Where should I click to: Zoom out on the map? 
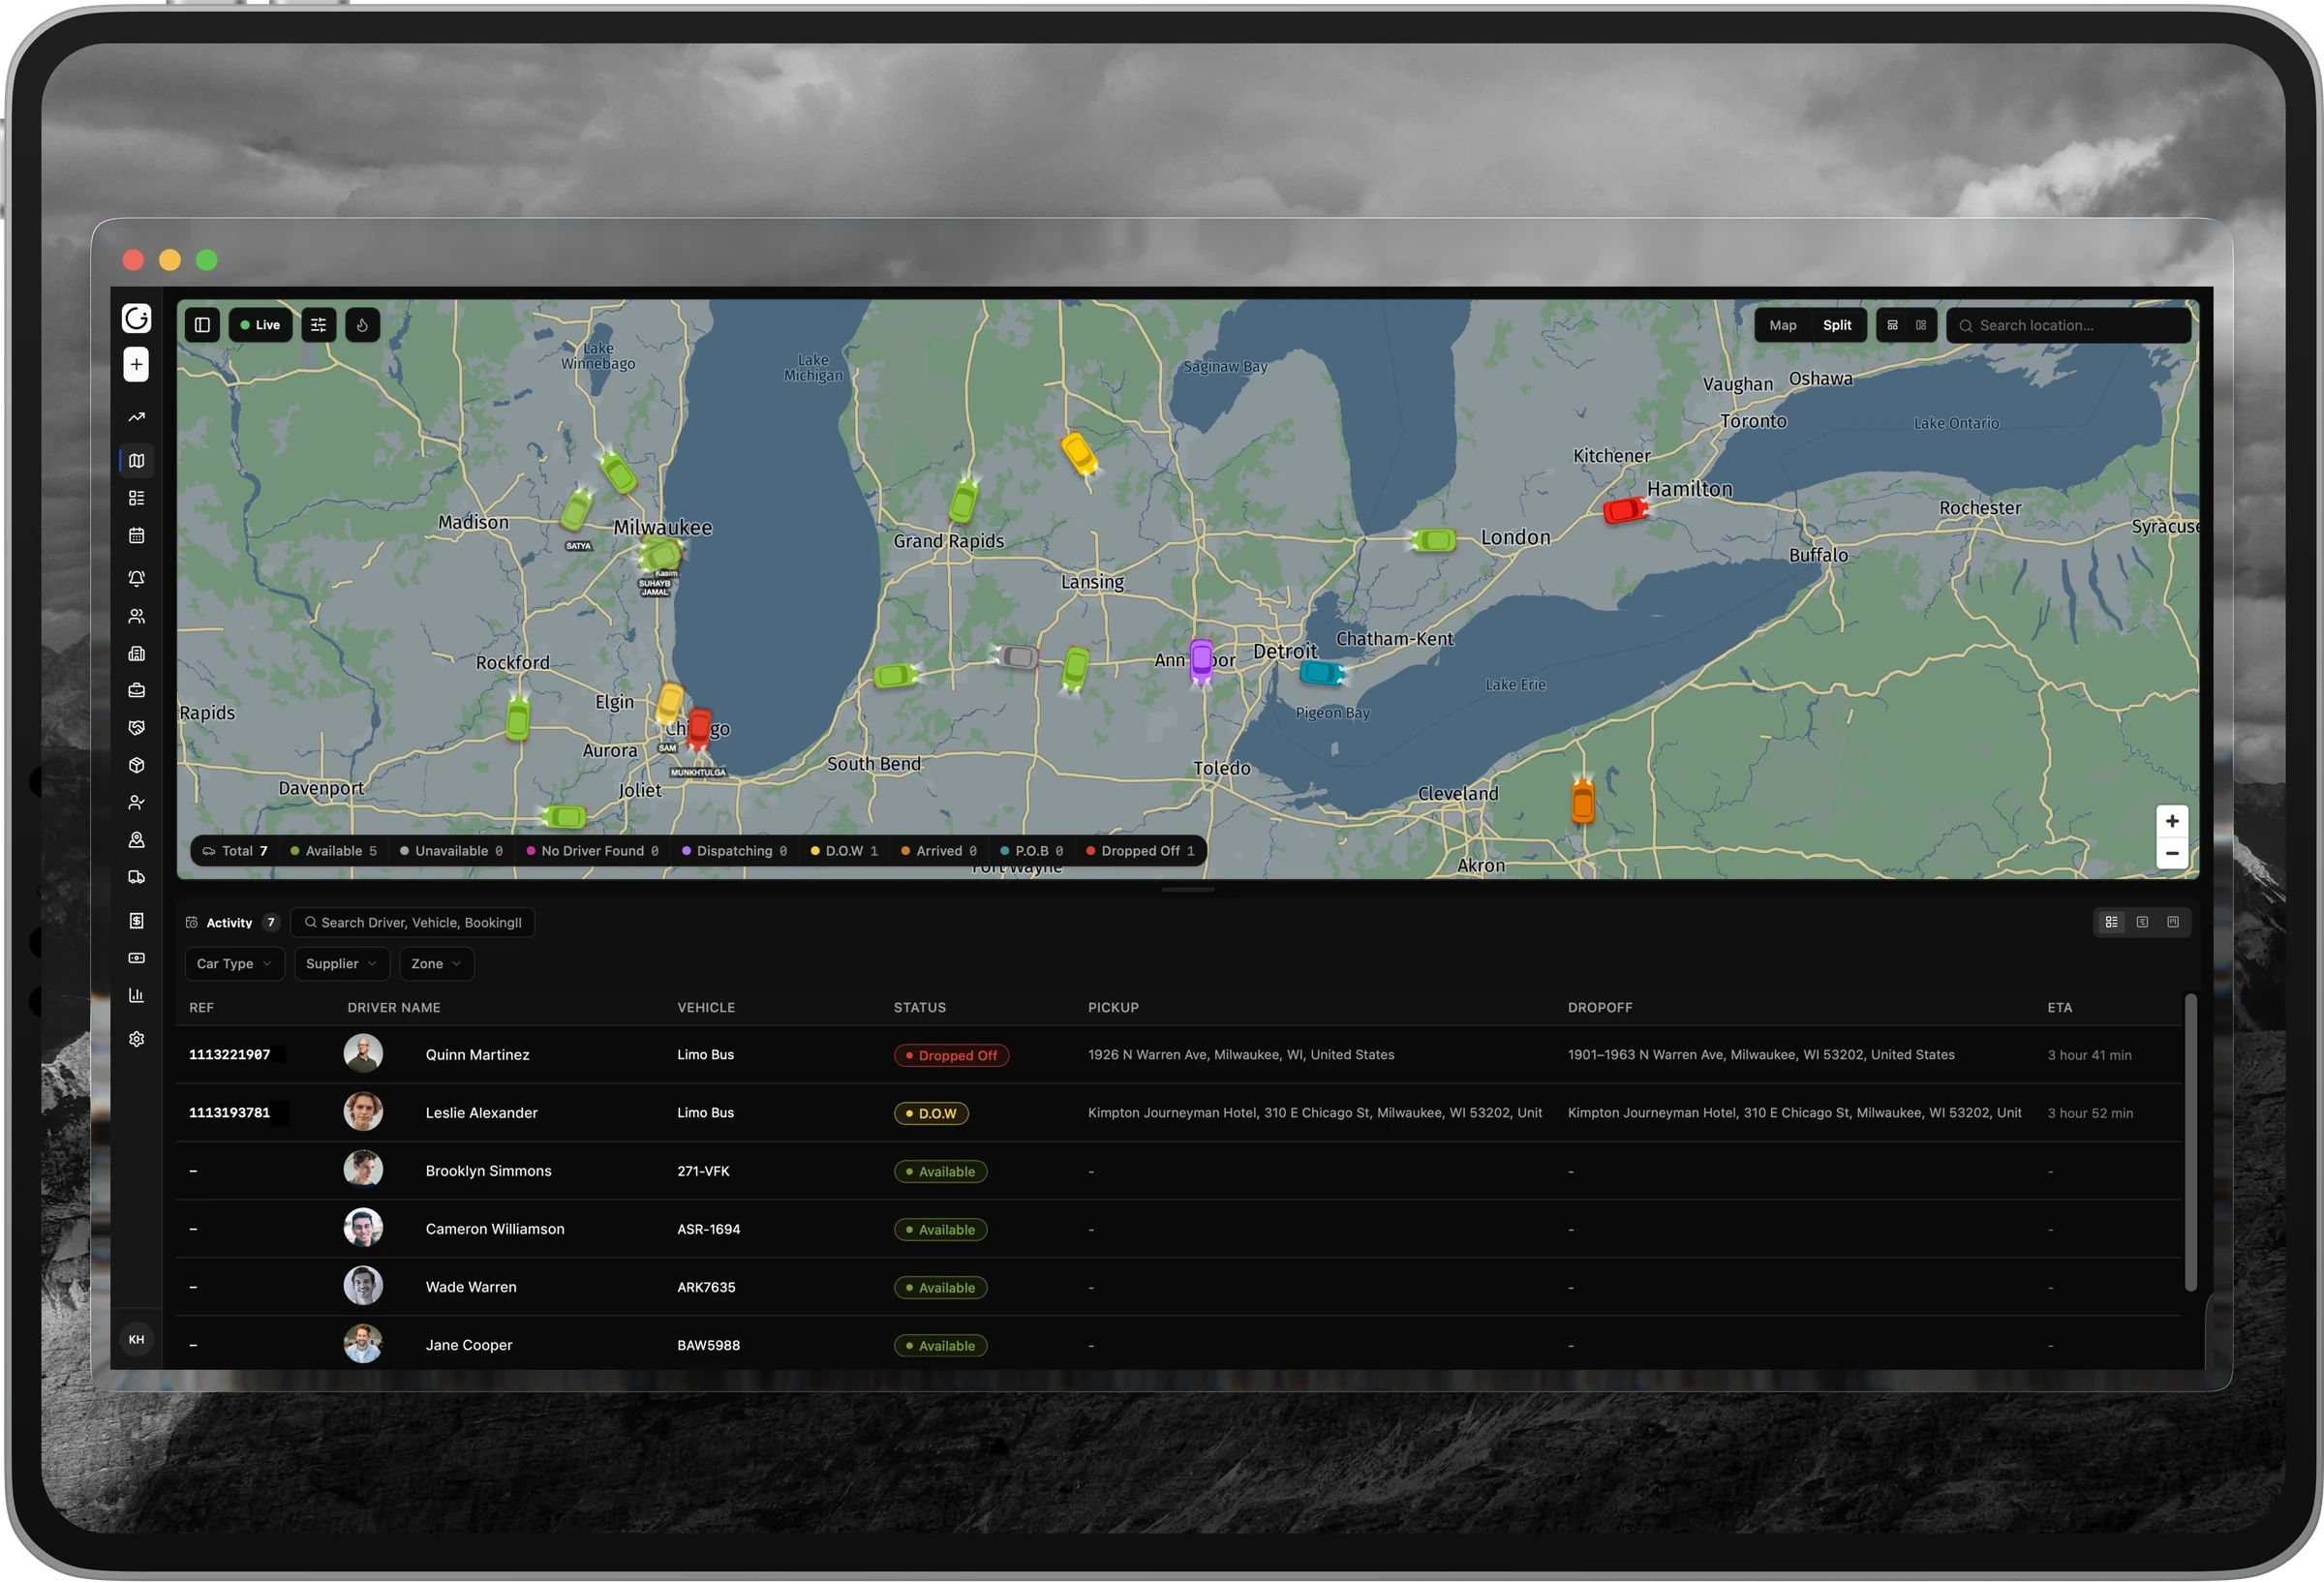tap(2171, 854)
